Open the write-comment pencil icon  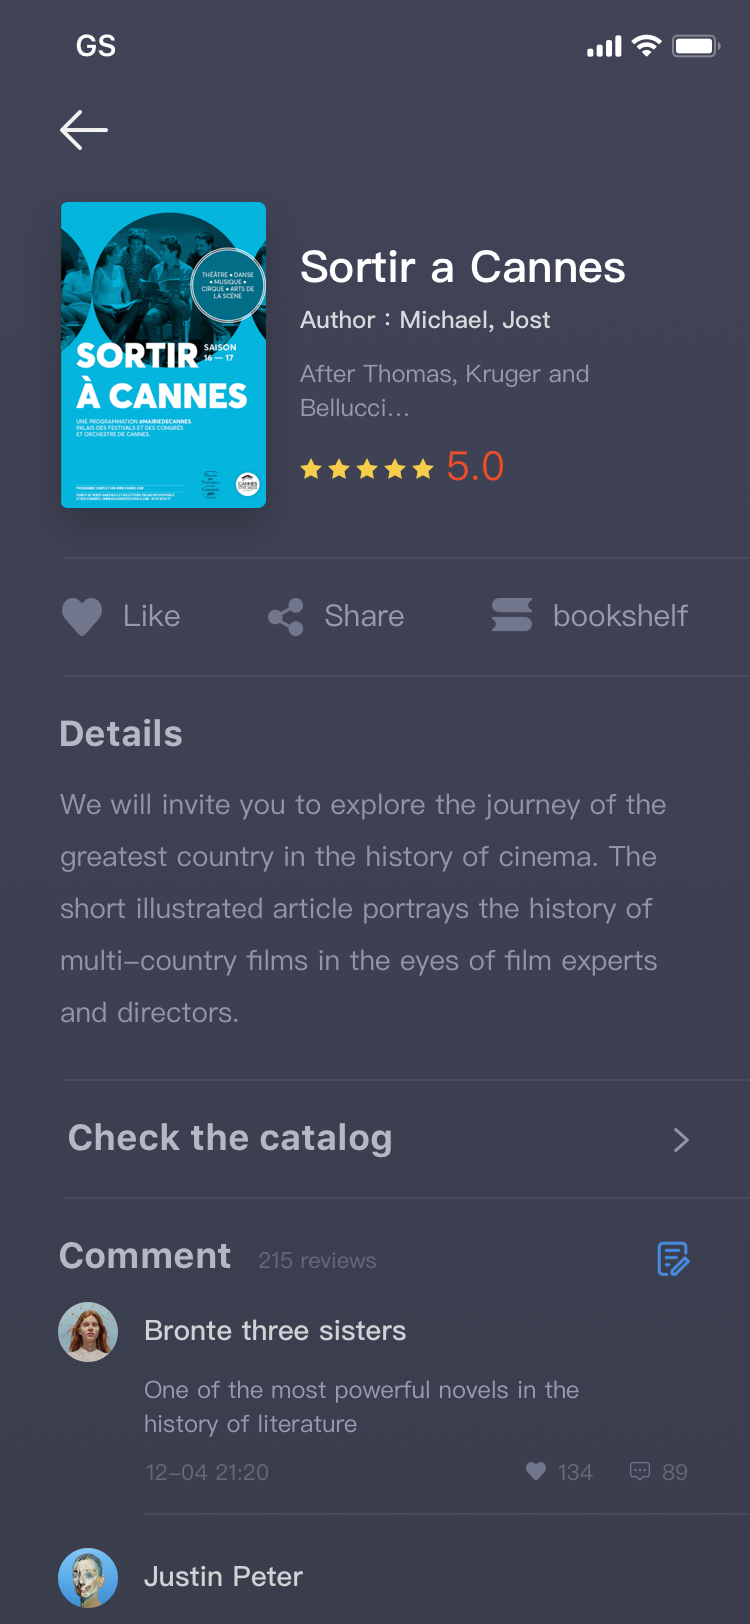(x=673, y=1259)
